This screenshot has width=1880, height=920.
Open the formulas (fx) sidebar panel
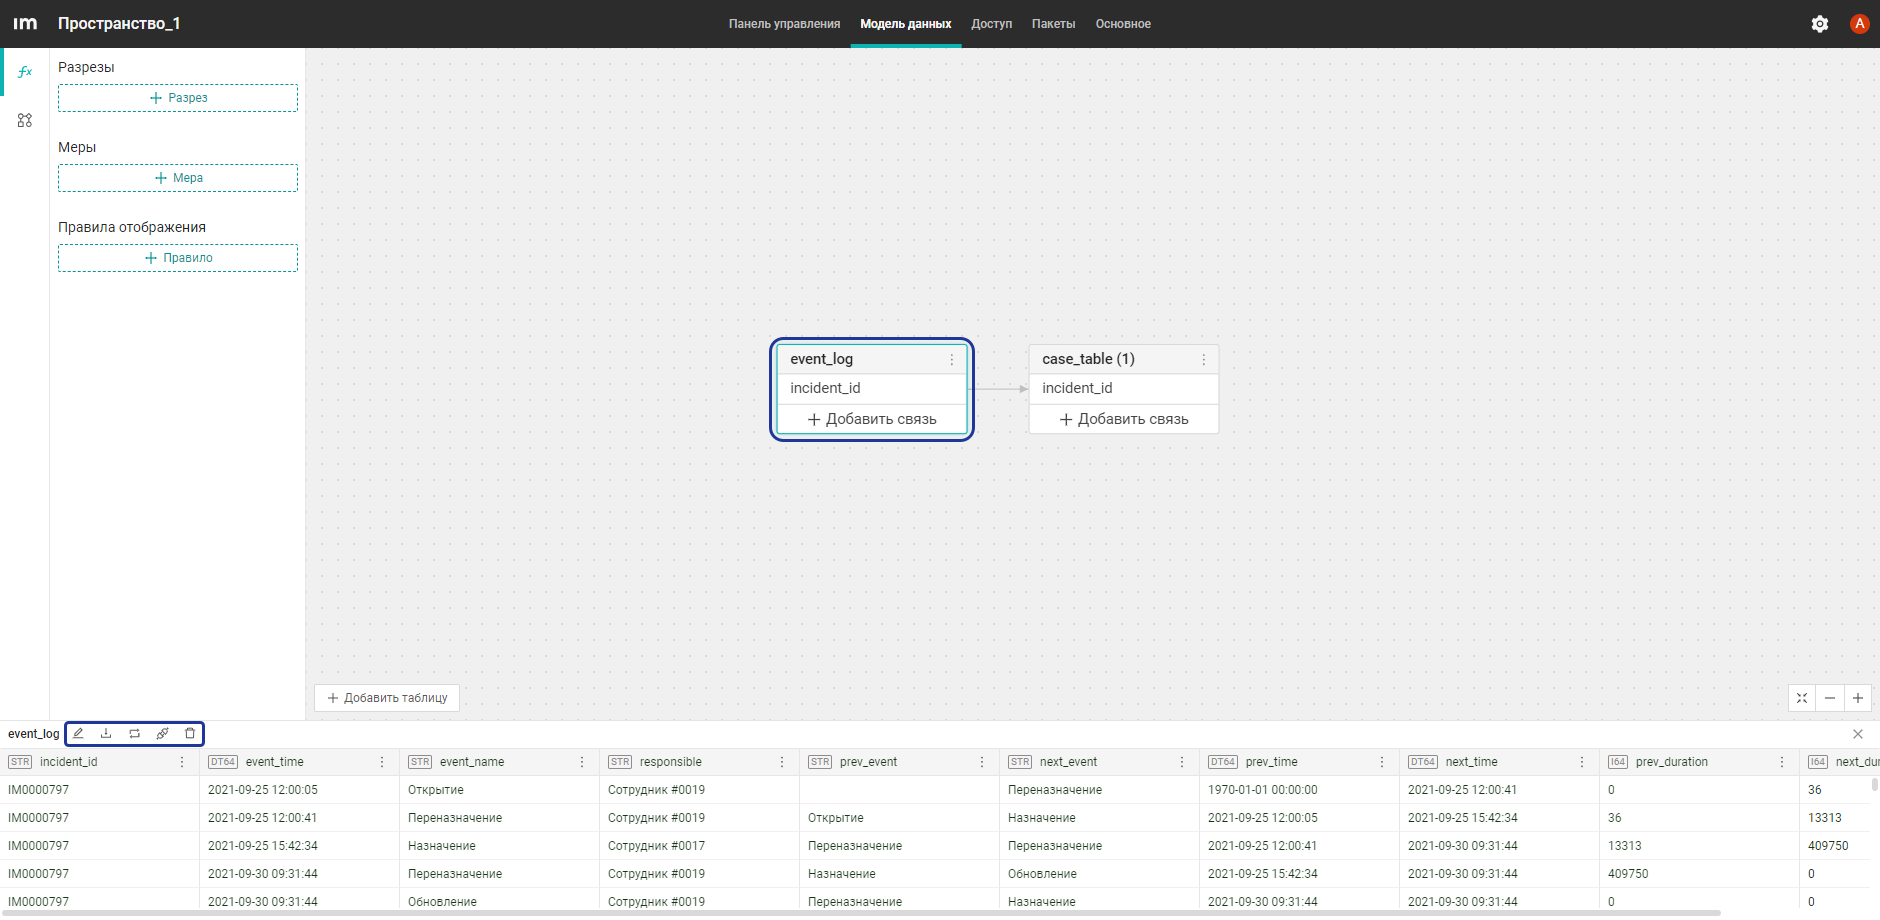[25, 72]
